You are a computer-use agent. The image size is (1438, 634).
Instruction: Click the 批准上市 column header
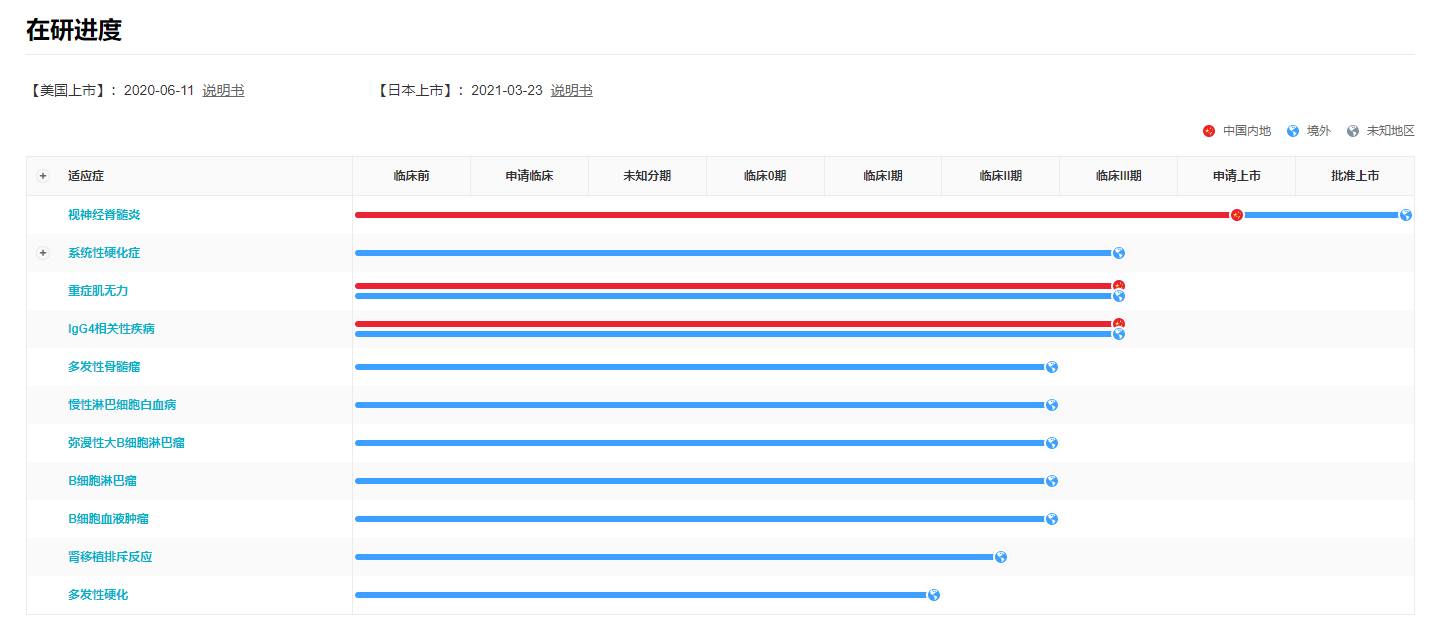point(1354,176)
